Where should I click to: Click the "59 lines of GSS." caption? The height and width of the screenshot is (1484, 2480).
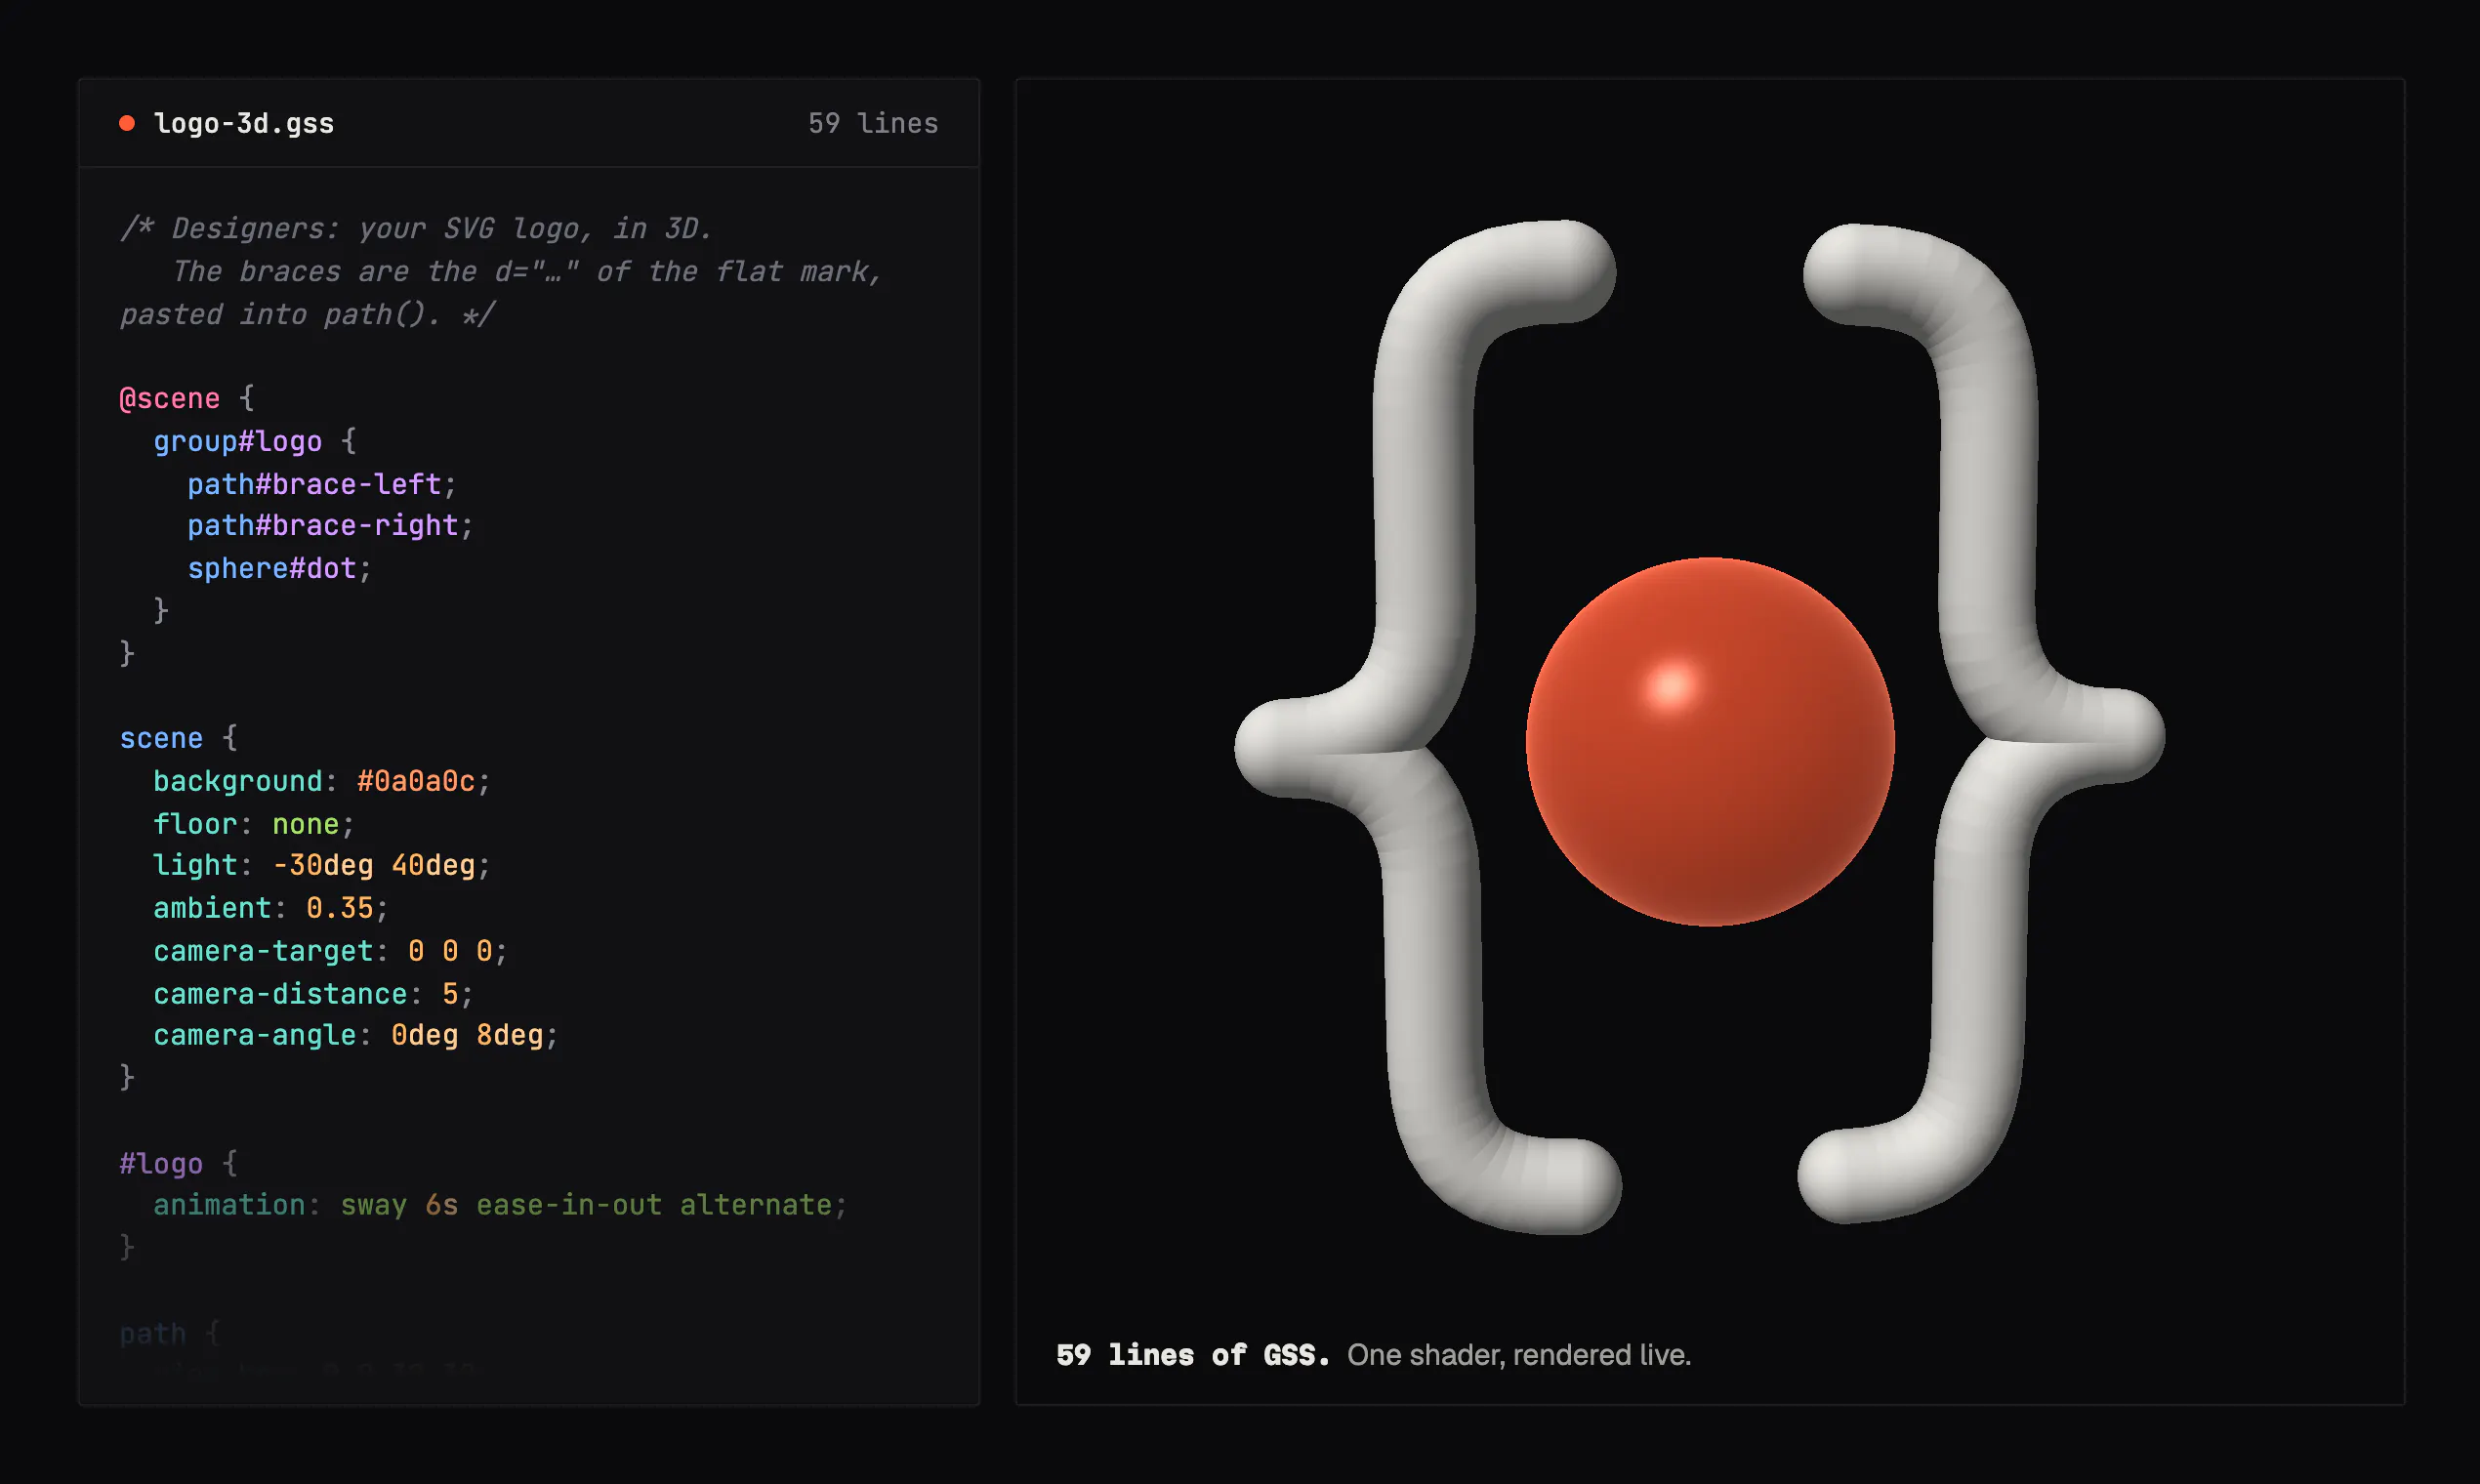1193,1355
